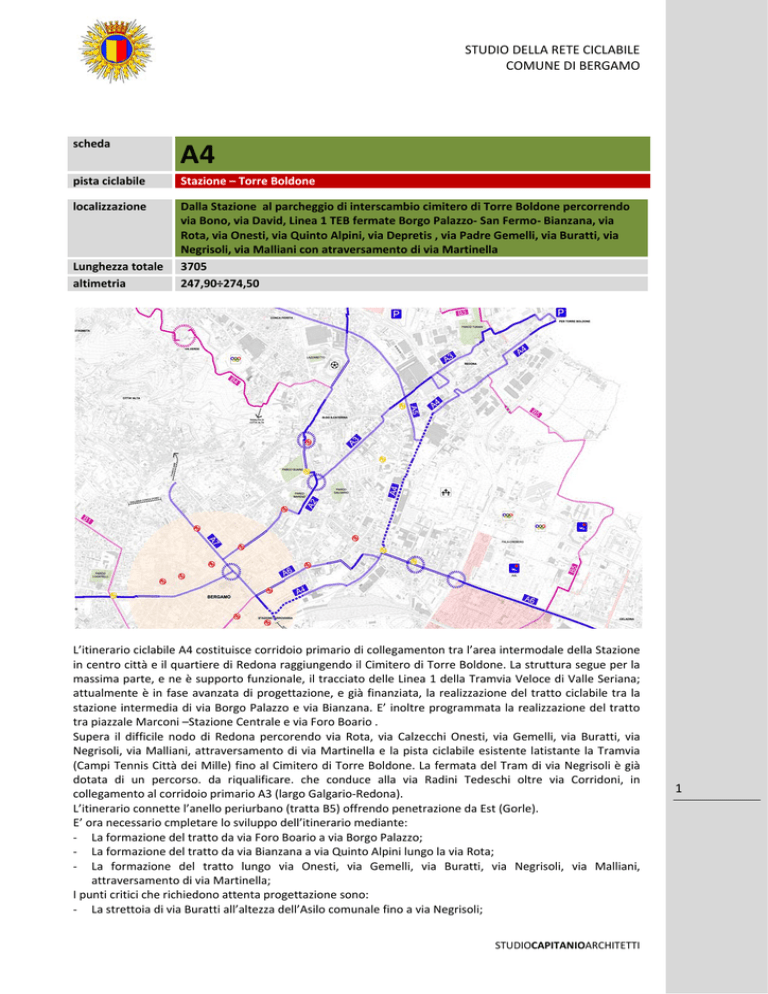Select the A8 route label on the map
This screenshot has width=768, height=994.
287,571
